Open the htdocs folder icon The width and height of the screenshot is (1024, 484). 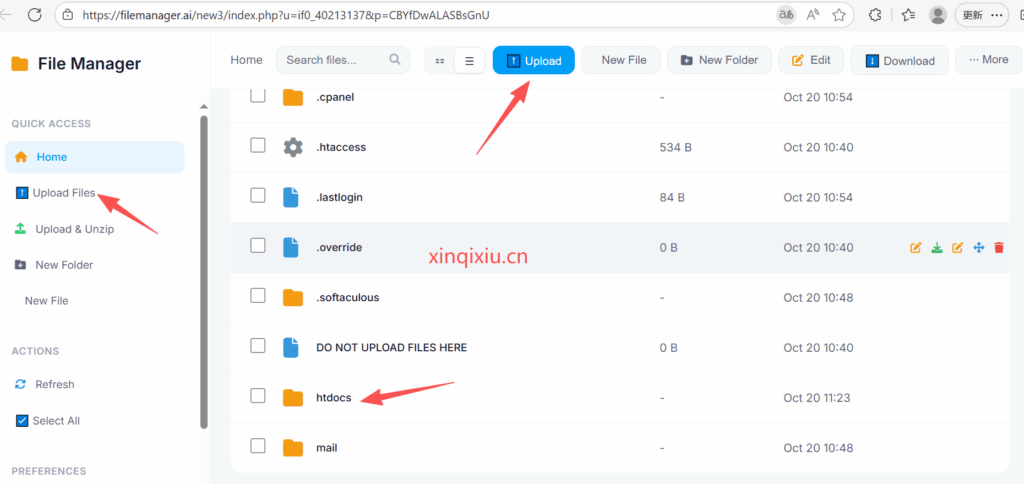pos(292,398)
